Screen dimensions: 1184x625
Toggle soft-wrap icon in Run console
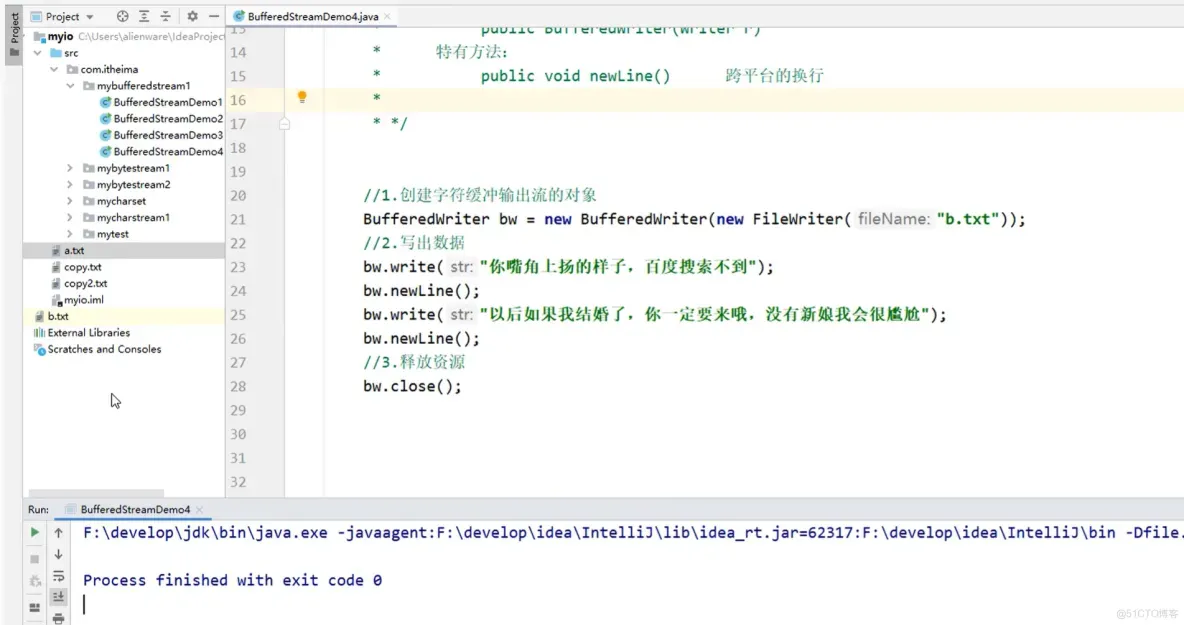pos(58,577)
